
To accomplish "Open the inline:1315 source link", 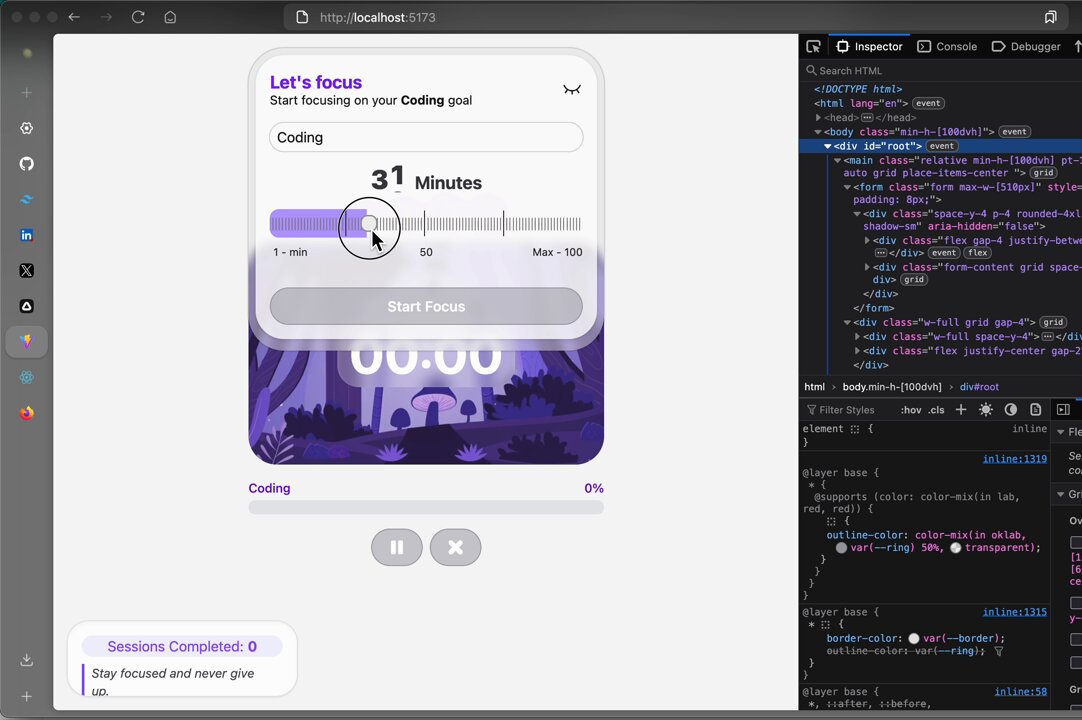I will 1014,612.
